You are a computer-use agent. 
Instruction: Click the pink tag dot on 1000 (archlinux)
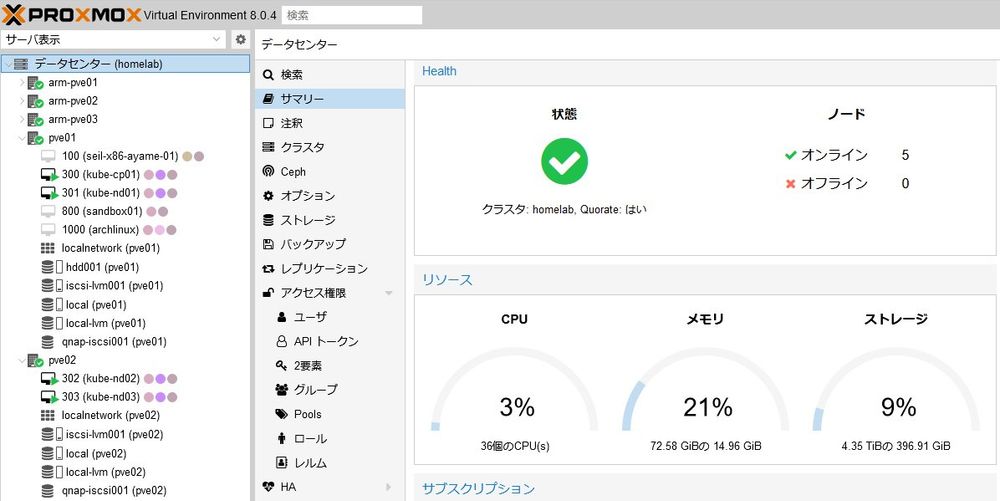point(160,230)
